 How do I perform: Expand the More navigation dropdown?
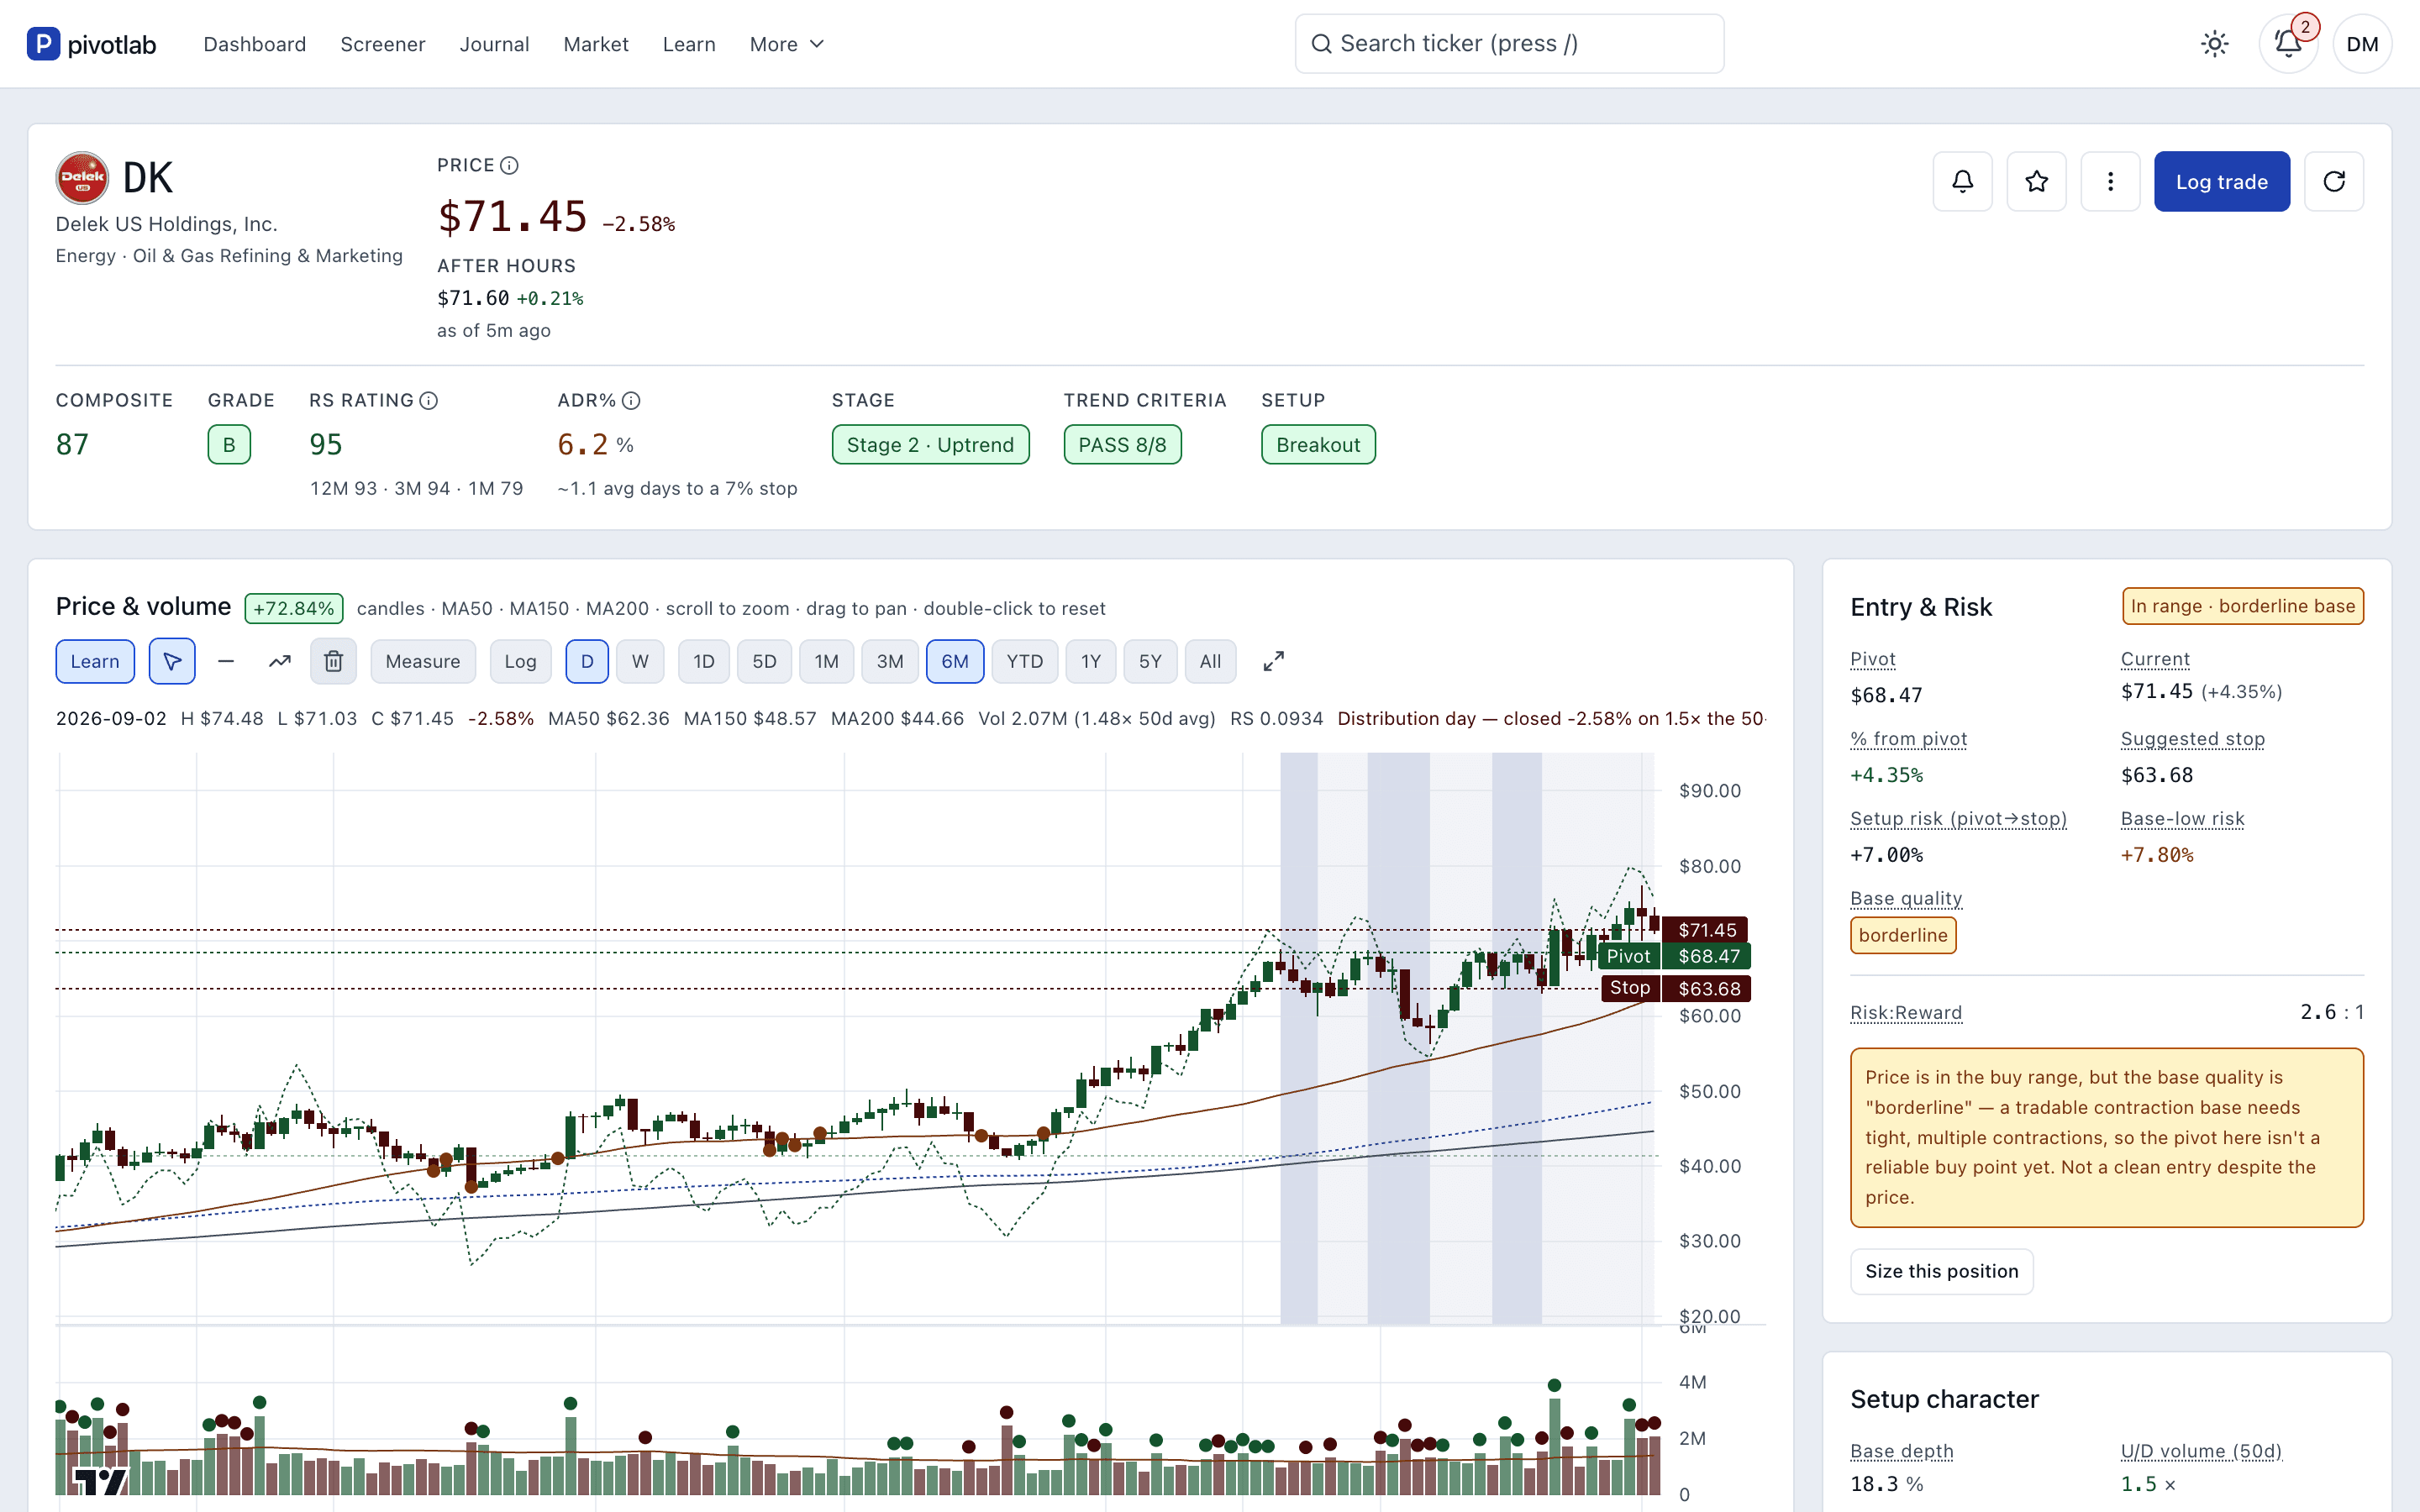(x=787, y=44)
